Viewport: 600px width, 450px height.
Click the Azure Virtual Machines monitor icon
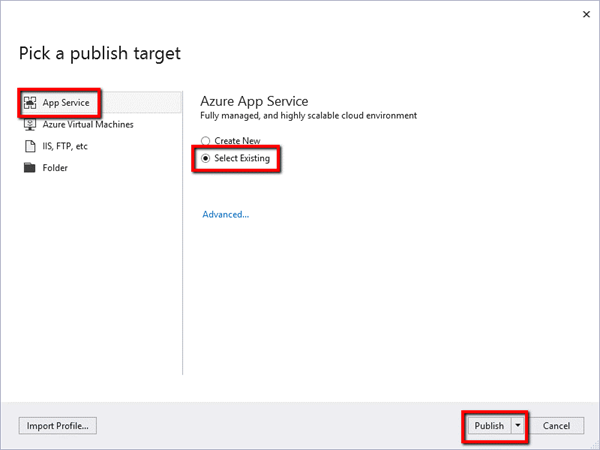pyautogui.click(x=30, y=124)
